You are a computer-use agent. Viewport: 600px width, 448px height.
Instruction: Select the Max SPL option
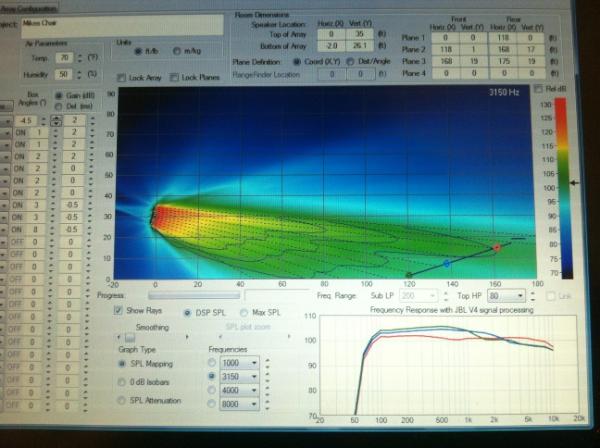point(244,313)
